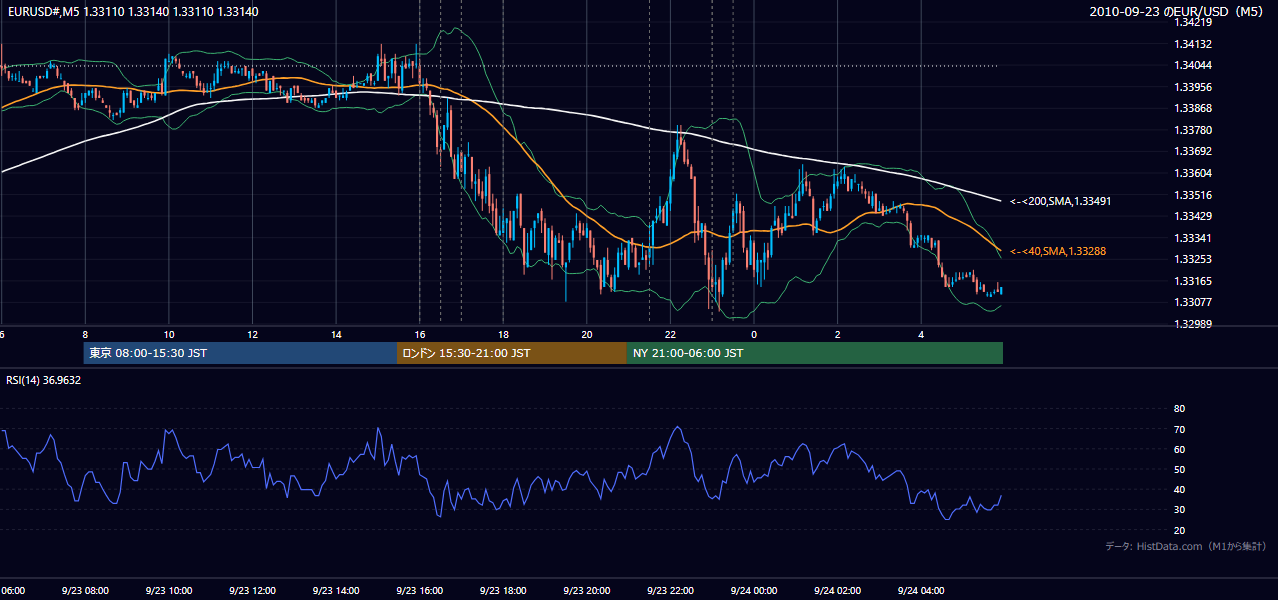Click price axis value 1.33780
The height and width of the screenshot is (600, 1278).
[1194, 130]
